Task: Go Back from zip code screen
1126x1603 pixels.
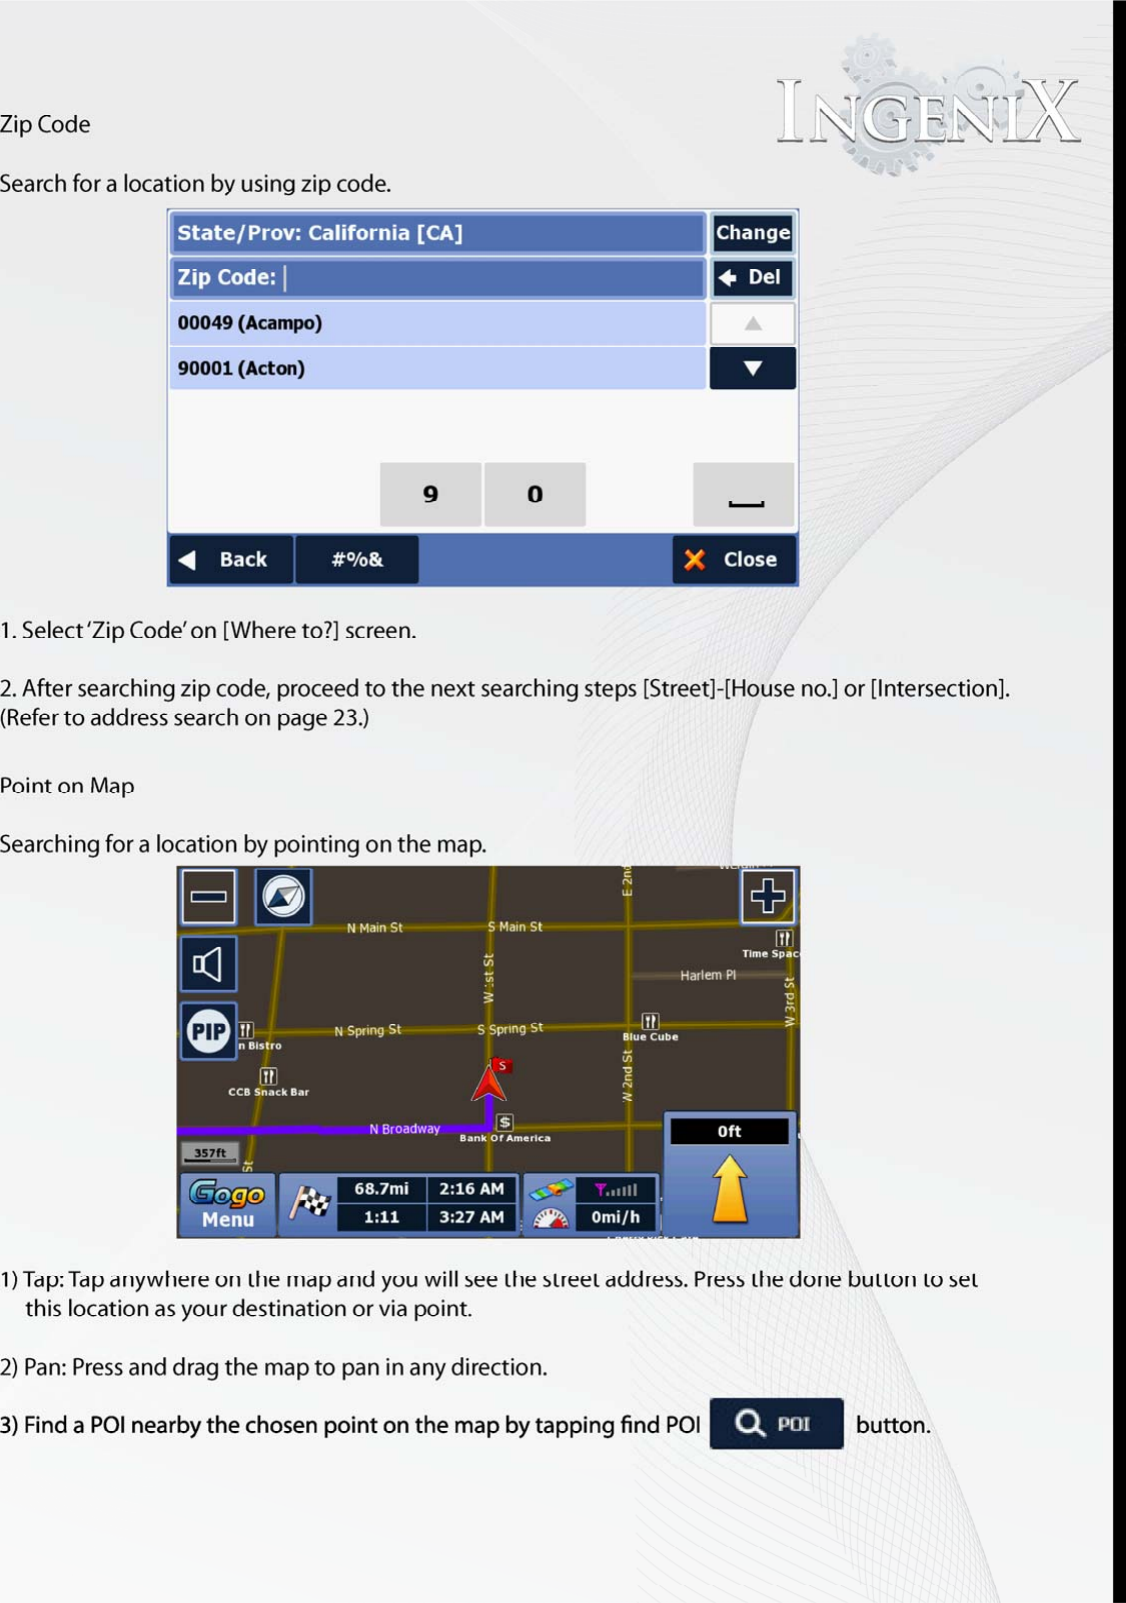Action: point(231,559)
